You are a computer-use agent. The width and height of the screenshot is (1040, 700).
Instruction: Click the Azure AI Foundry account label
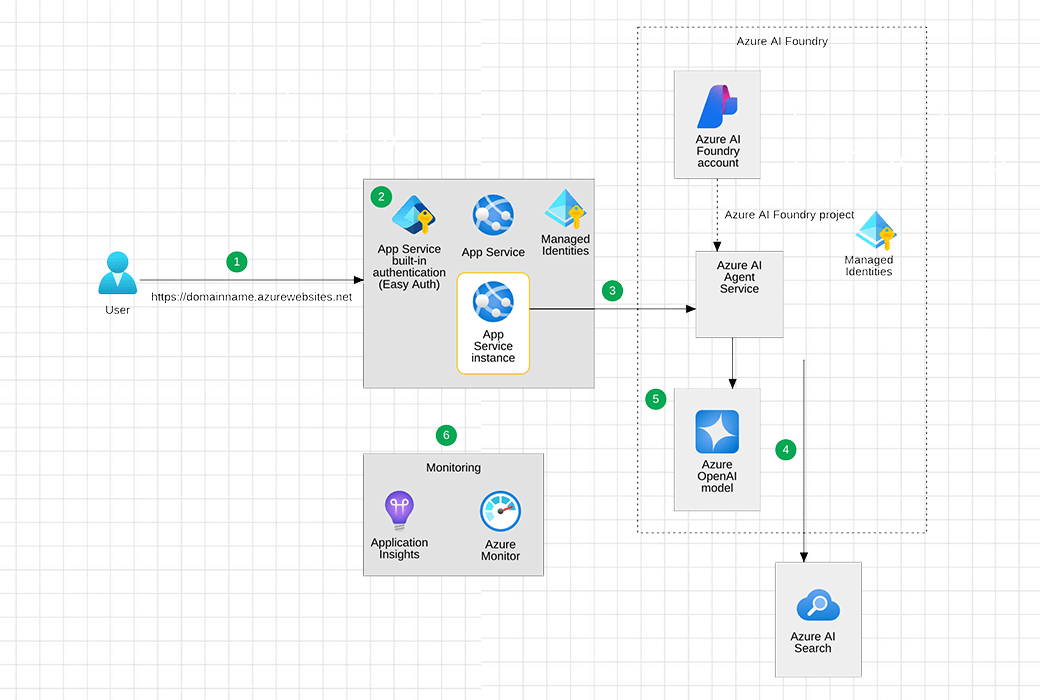718,151
